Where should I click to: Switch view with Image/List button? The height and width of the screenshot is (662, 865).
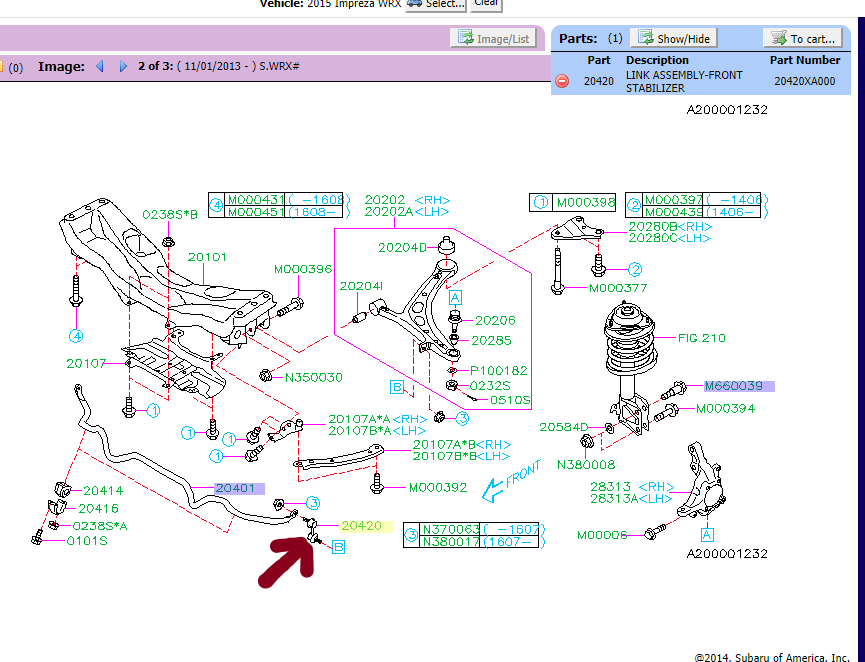(493, 39)
